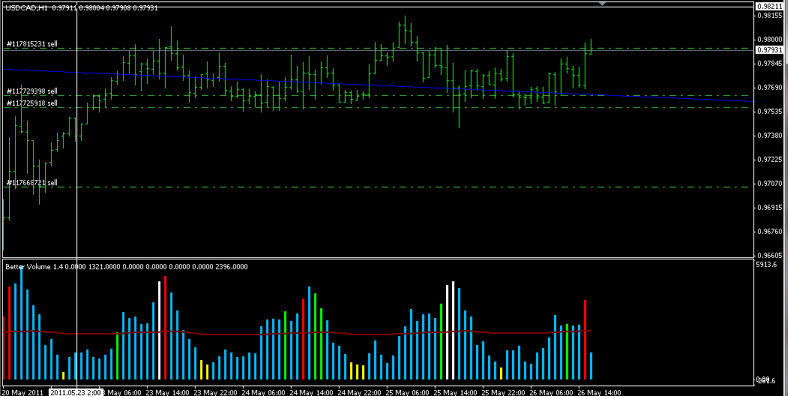Select sell order line #117815231 label
788x396 pixels.
[32, 44]
